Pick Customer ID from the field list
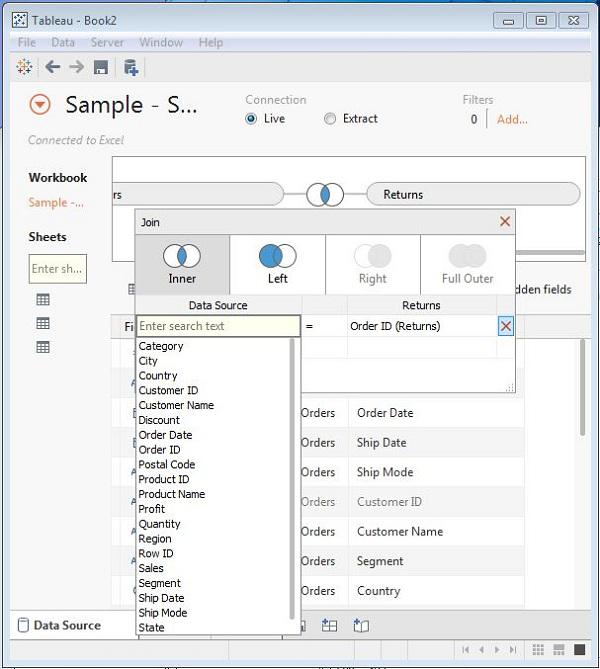The height and width of the screenshot is (669, 600). pyautogui.click(x=168, y=390)
